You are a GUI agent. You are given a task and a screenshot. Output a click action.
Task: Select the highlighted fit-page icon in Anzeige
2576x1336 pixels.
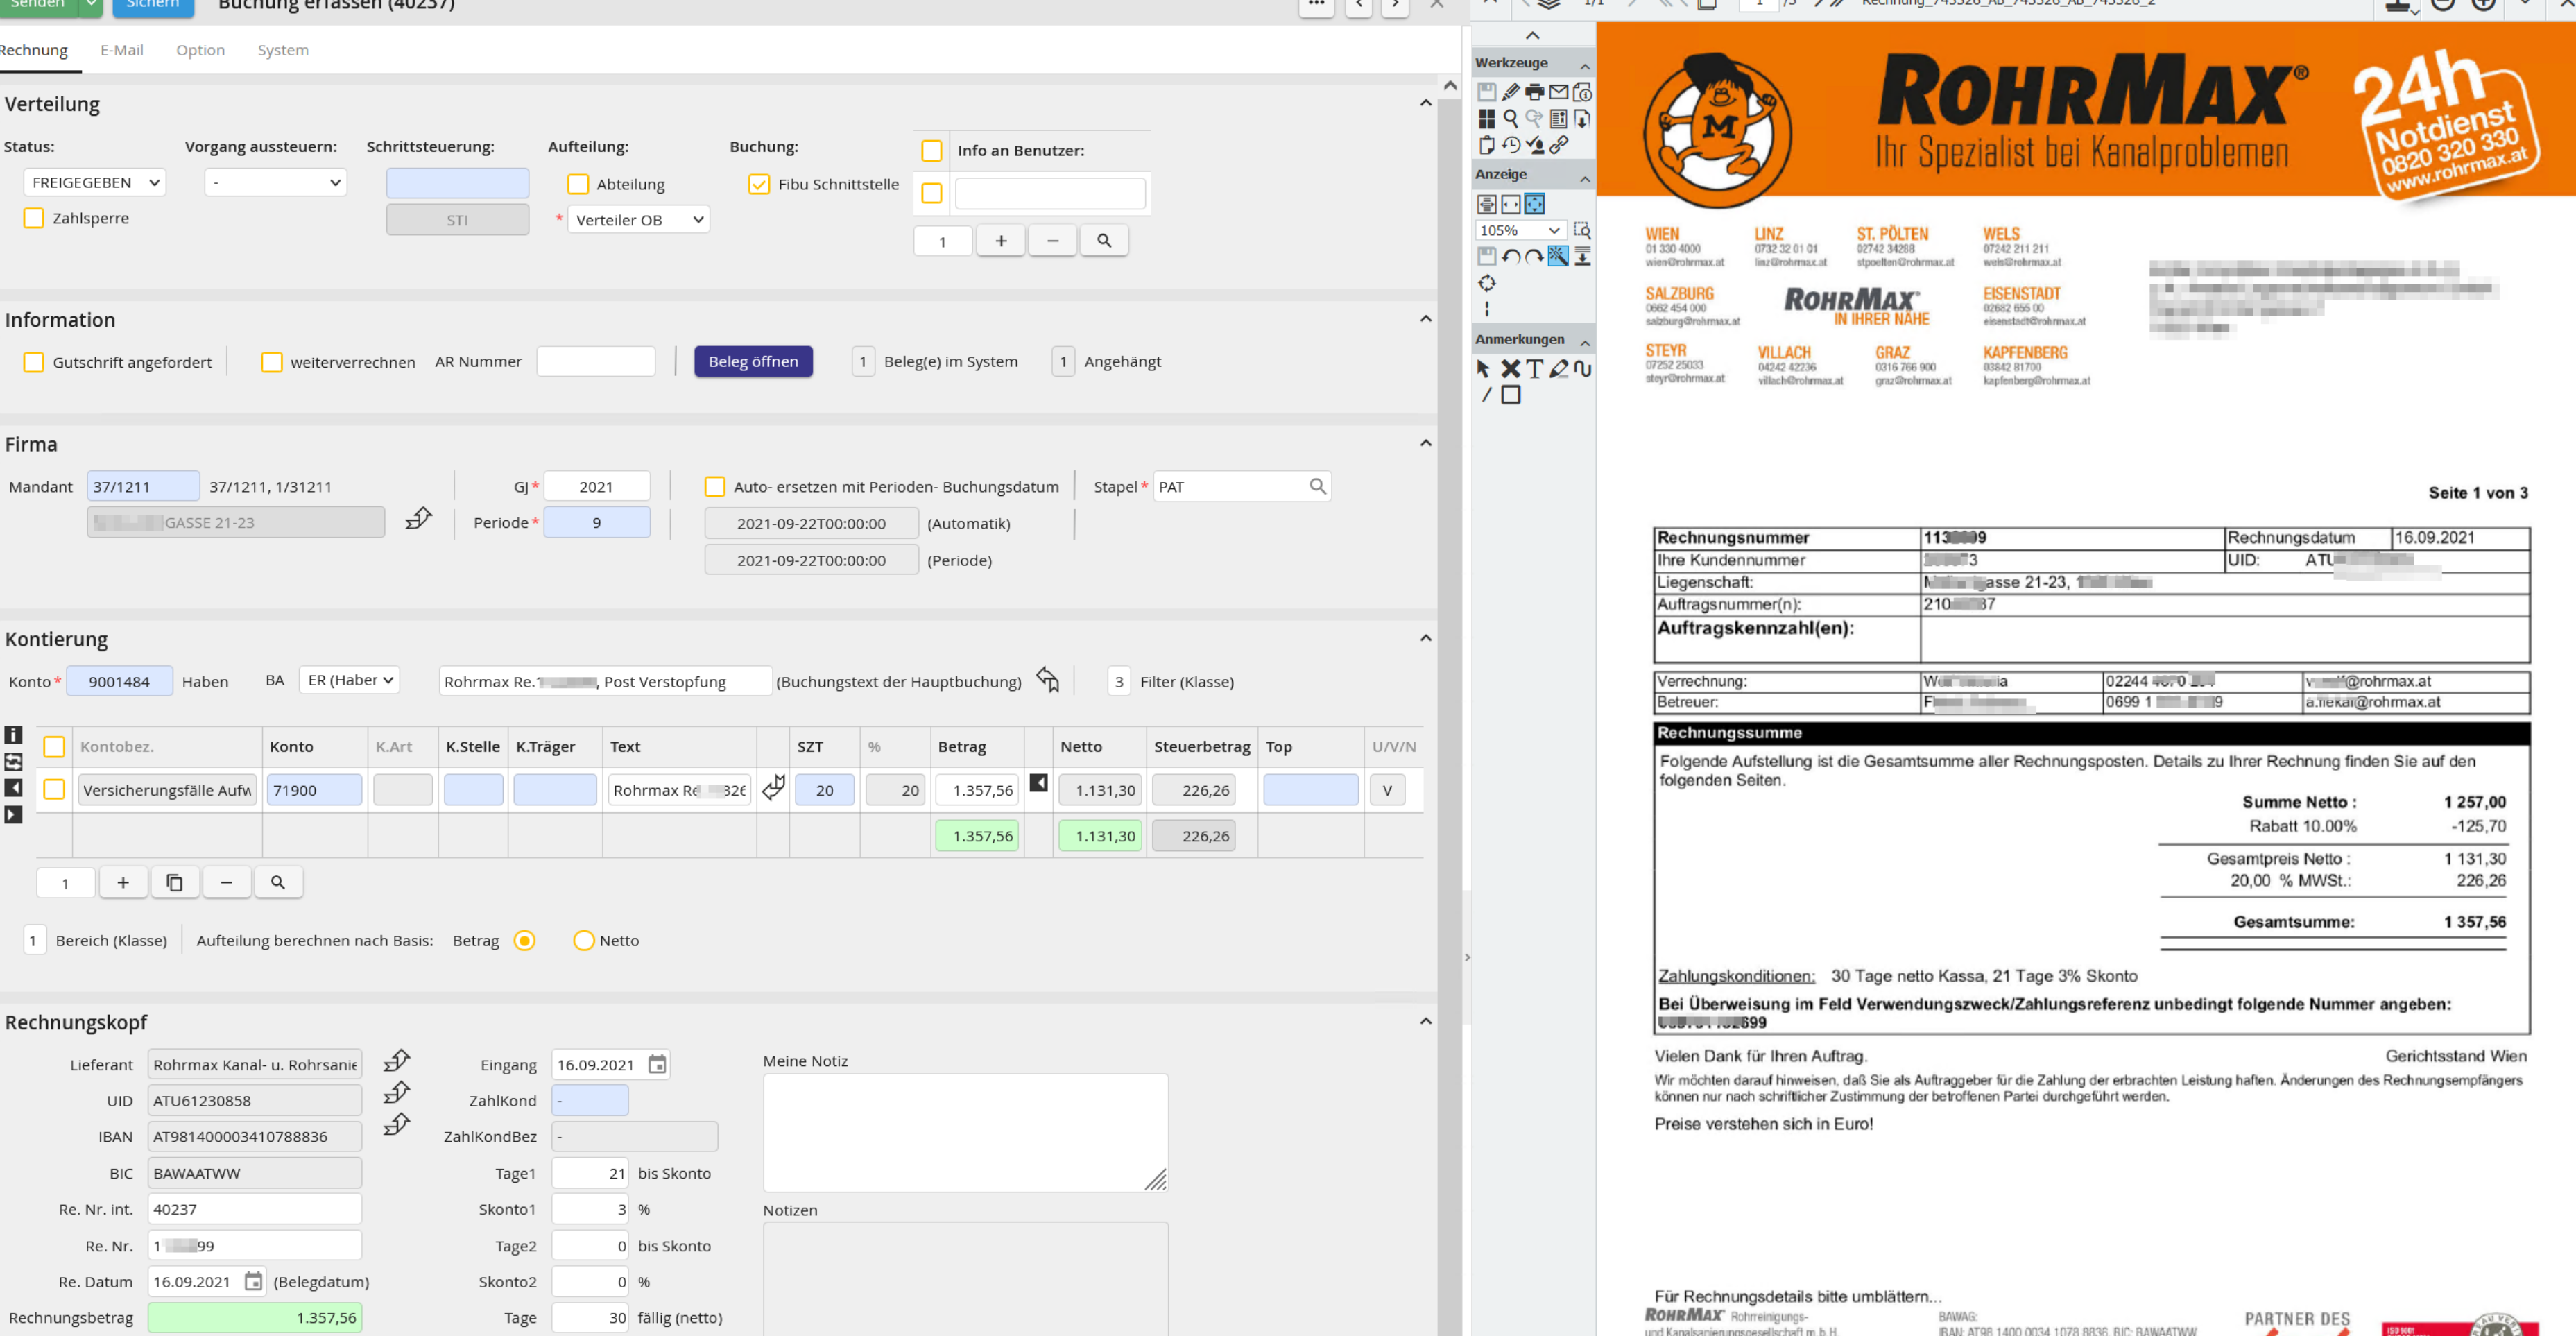coord(1534,204)
